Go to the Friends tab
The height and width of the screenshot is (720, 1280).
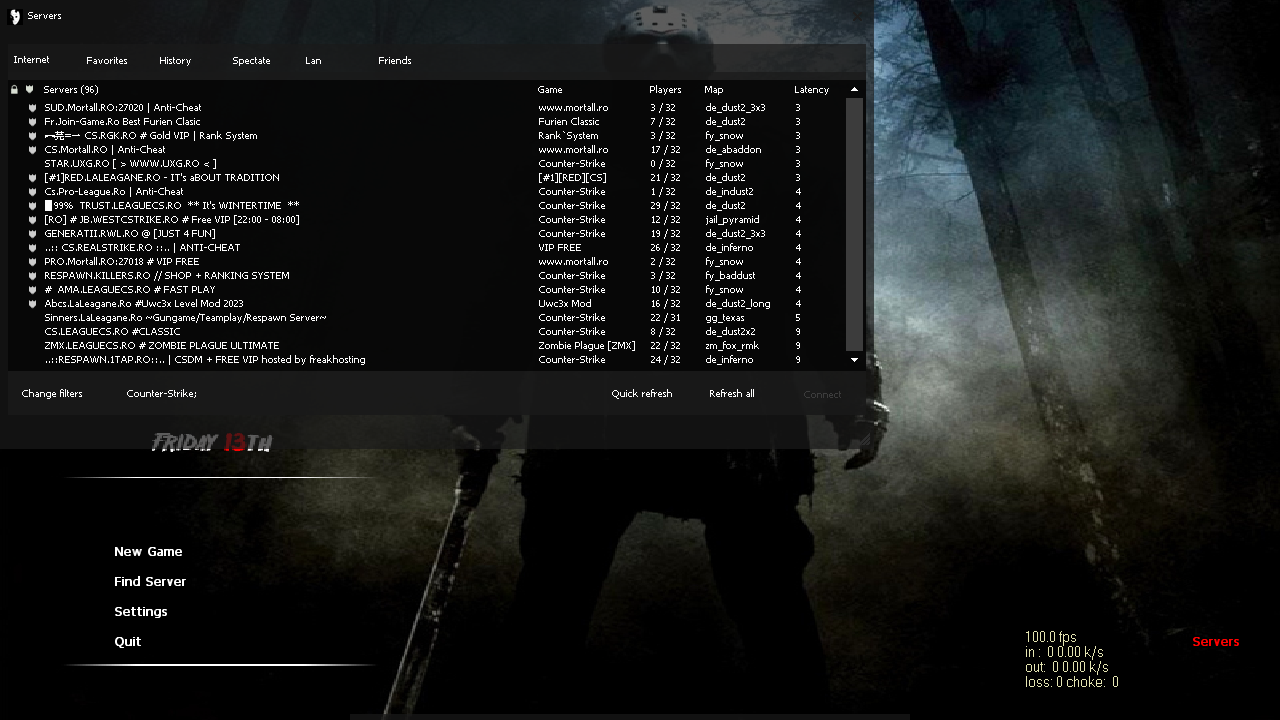(394, 61)
